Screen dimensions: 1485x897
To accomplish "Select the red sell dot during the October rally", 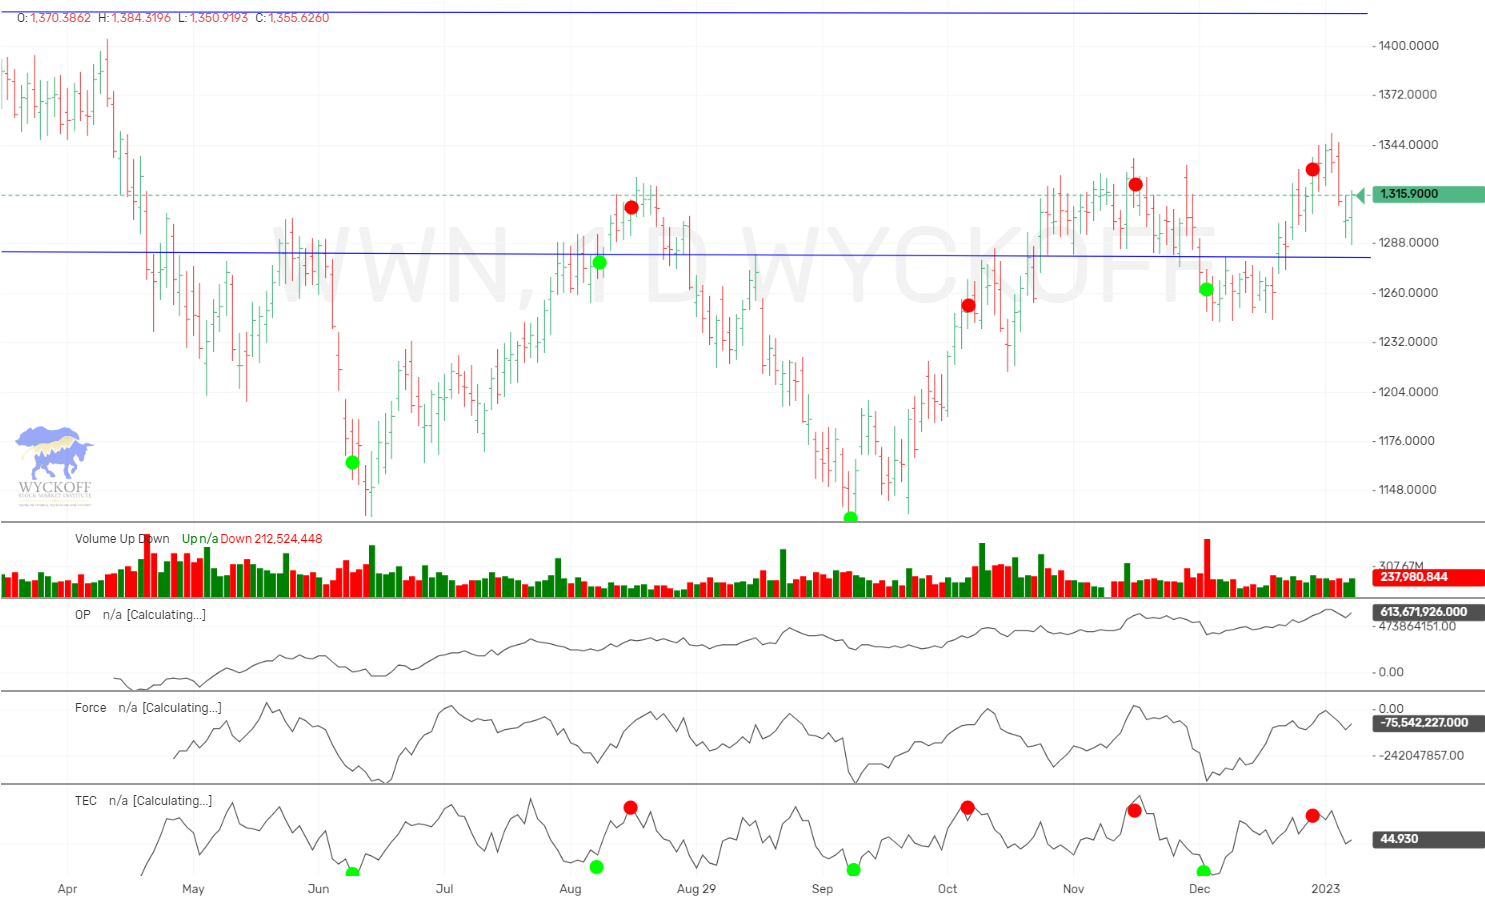I will [x=967, y=305].
